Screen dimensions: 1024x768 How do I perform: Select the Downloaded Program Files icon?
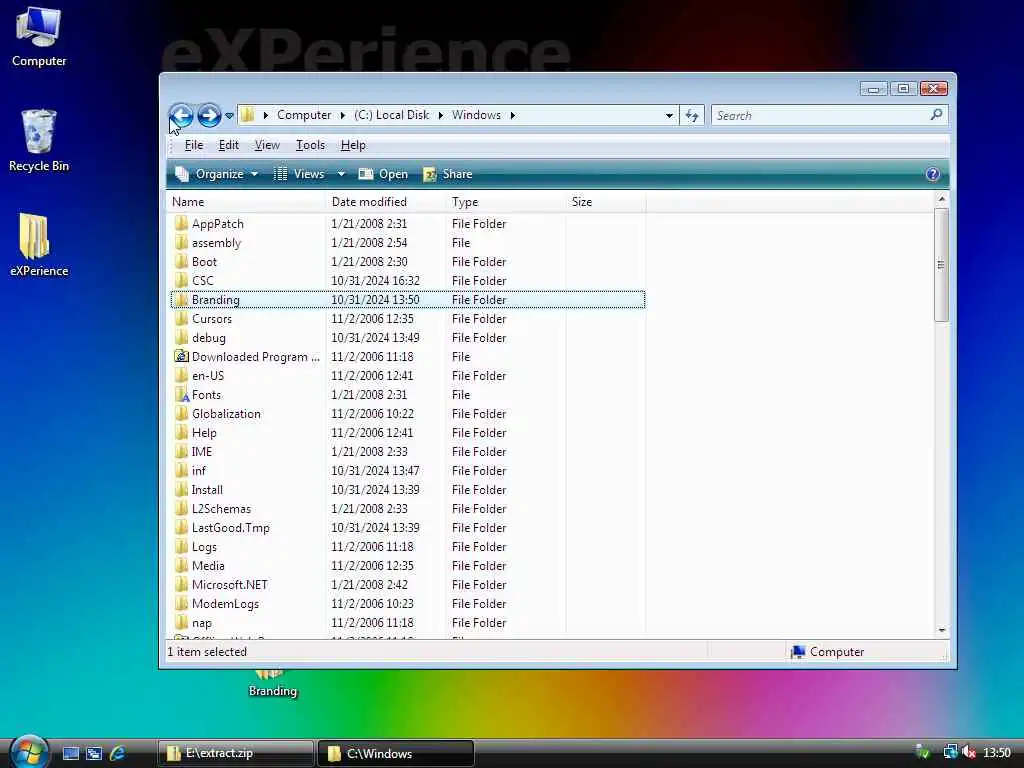(182, 356)
